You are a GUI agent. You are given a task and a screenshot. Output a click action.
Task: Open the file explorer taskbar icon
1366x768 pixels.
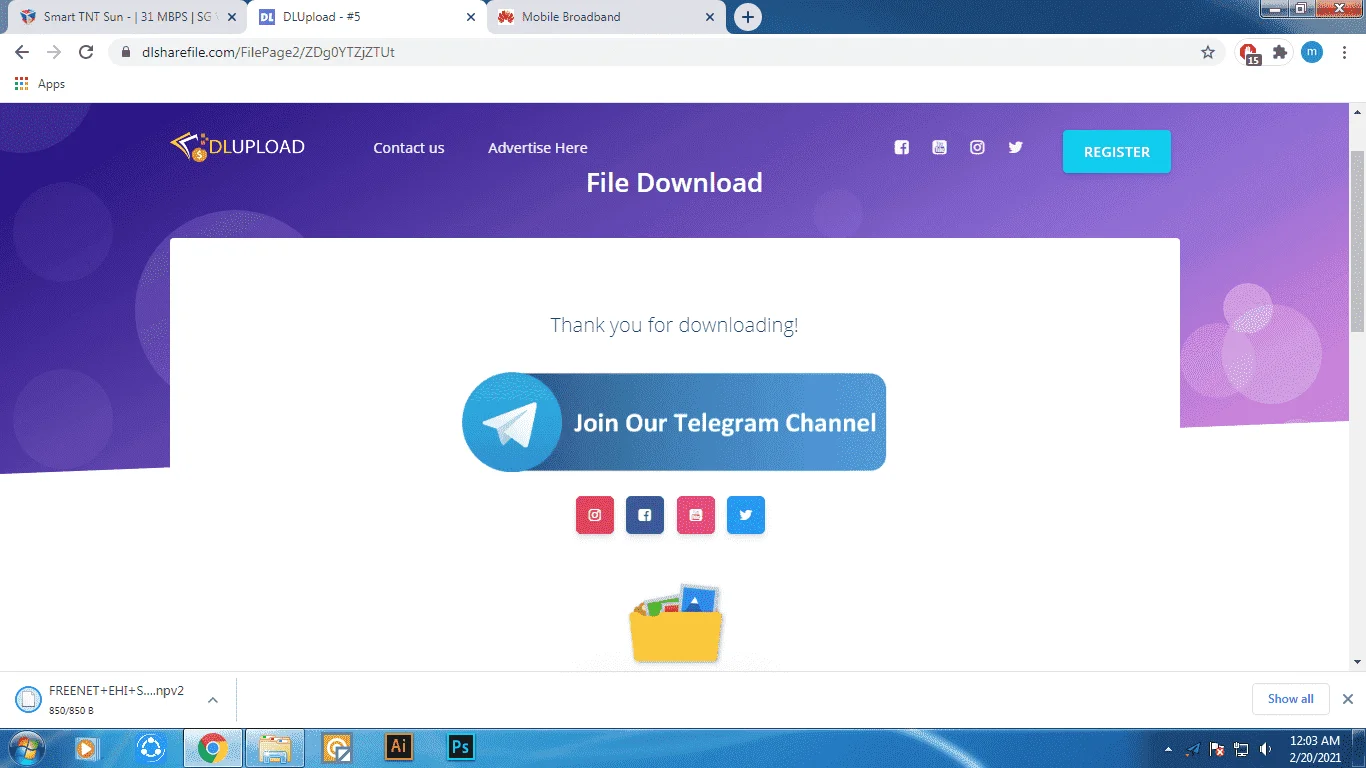(x=275, y=747)
